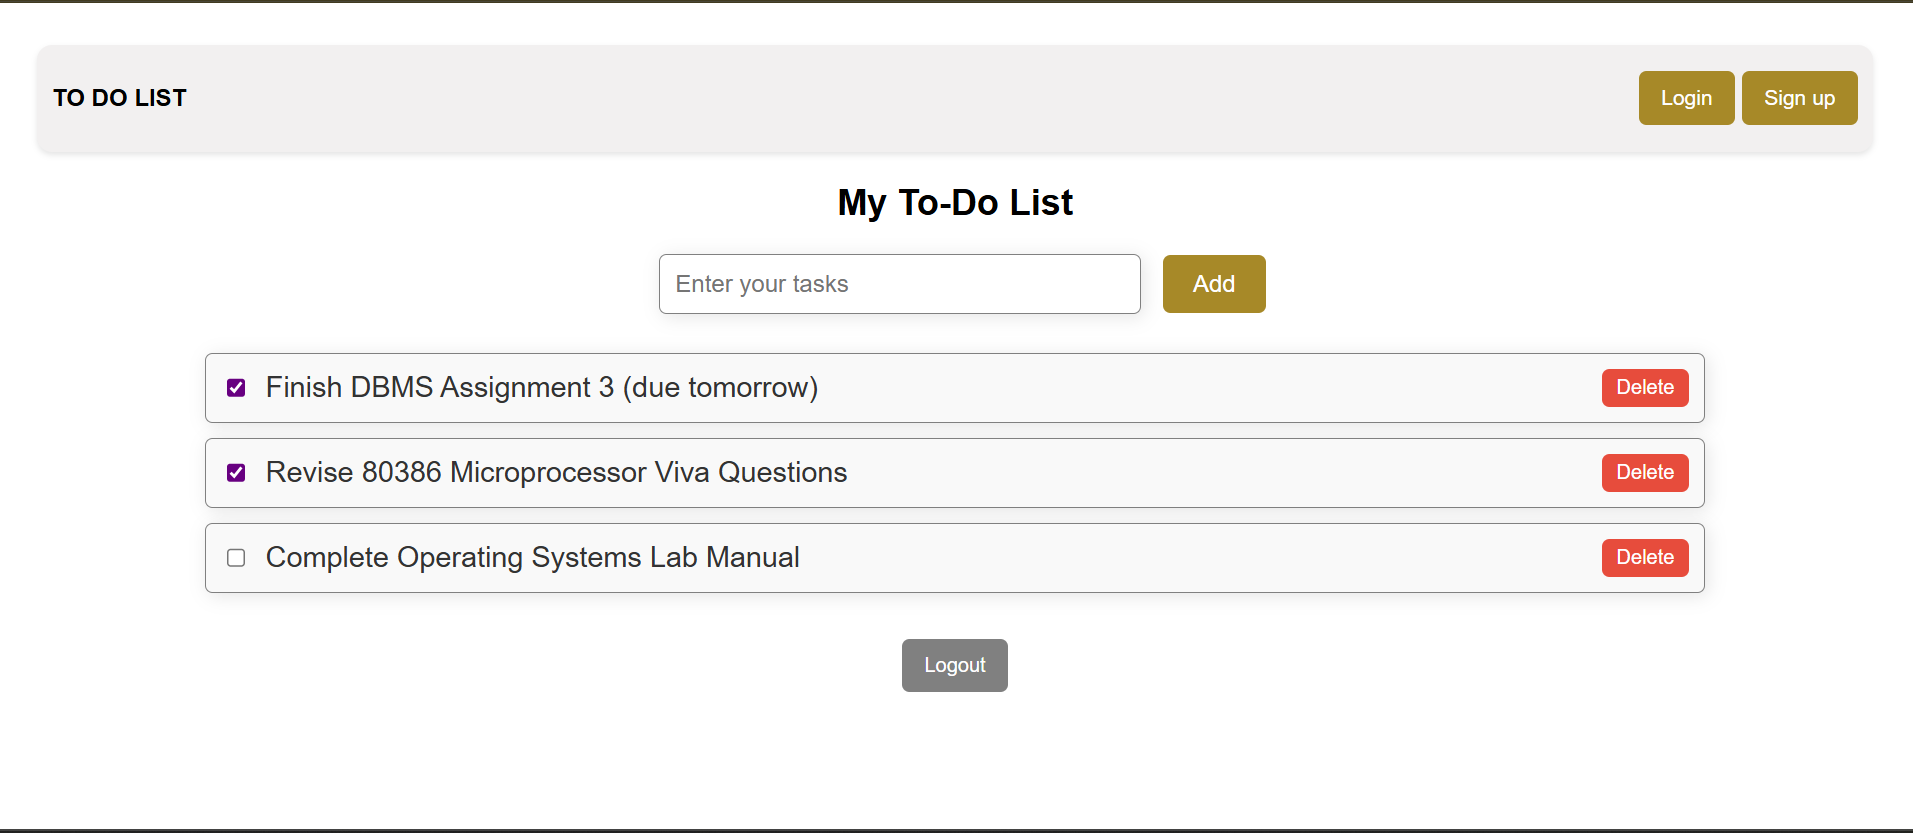Log out with the Logout button
Screen dimensions: 1913x833
coord(954,665)
